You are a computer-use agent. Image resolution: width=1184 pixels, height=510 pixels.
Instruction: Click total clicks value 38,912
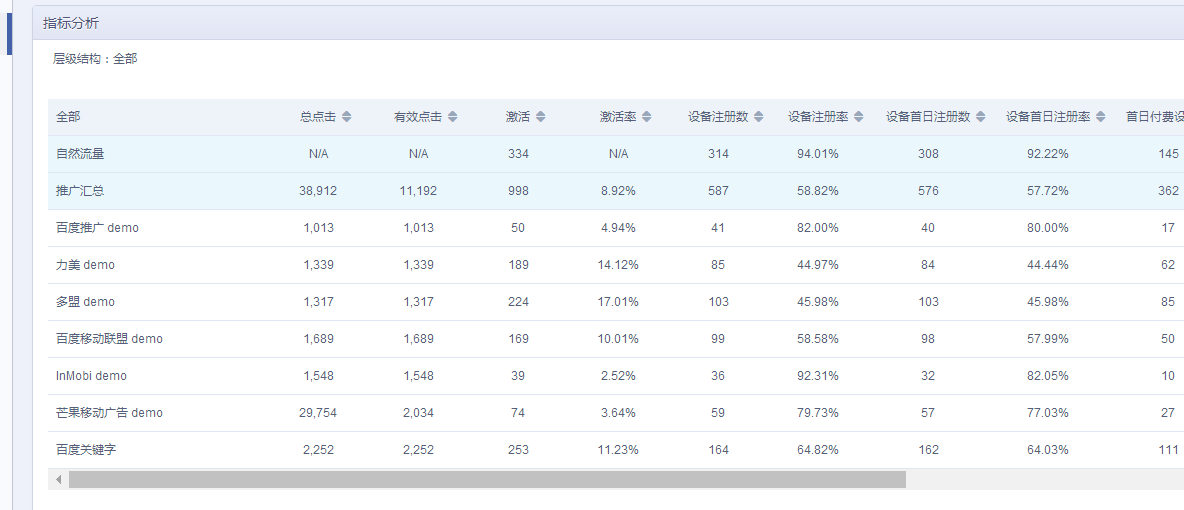coord(319,191)
